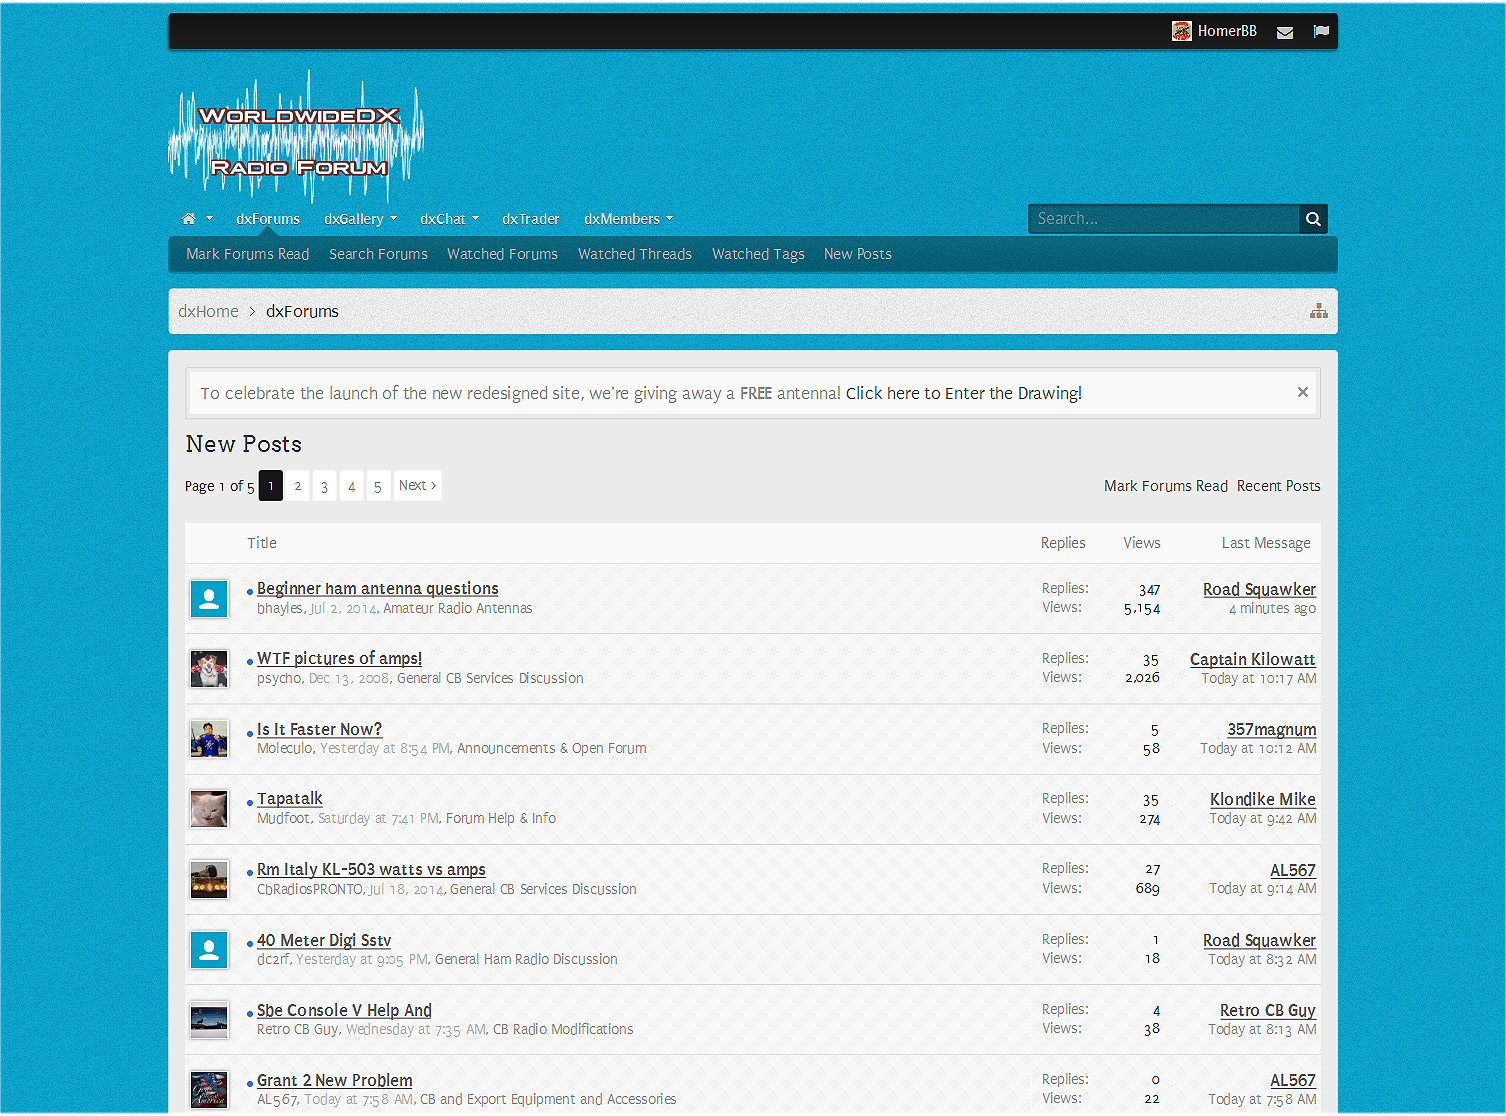Open the dxTrader tab

coord(530,219)
